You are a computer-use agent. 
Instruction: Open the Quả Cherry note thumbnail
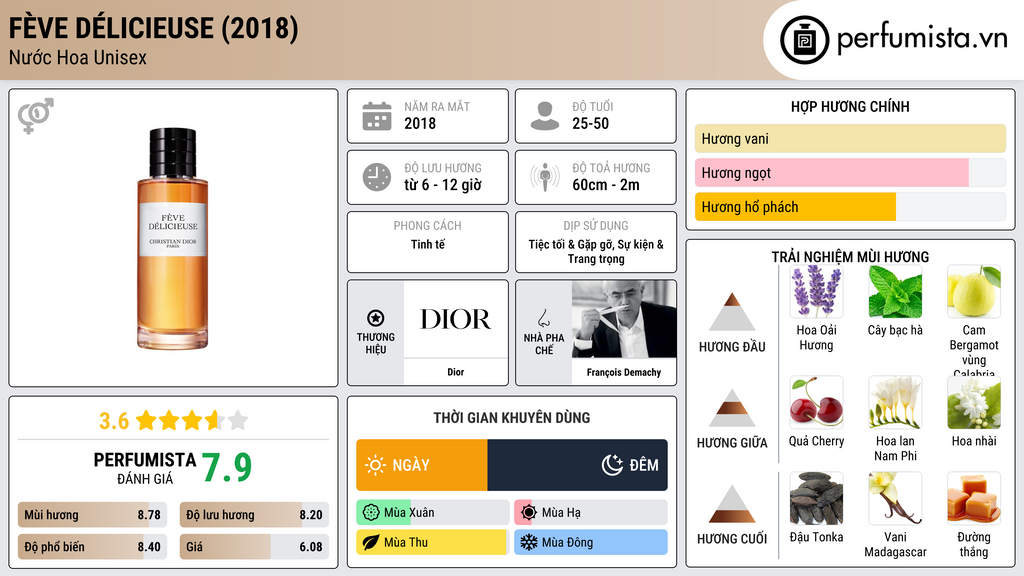pyautogui.click(x=816, y=402)
